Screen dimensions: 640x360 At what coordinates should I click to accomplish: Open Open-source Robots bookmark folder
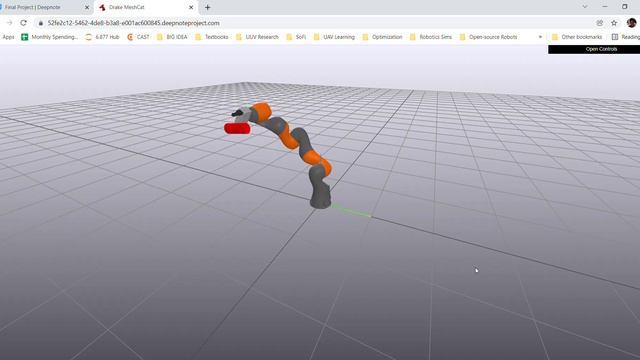click(x=489, y=37)
